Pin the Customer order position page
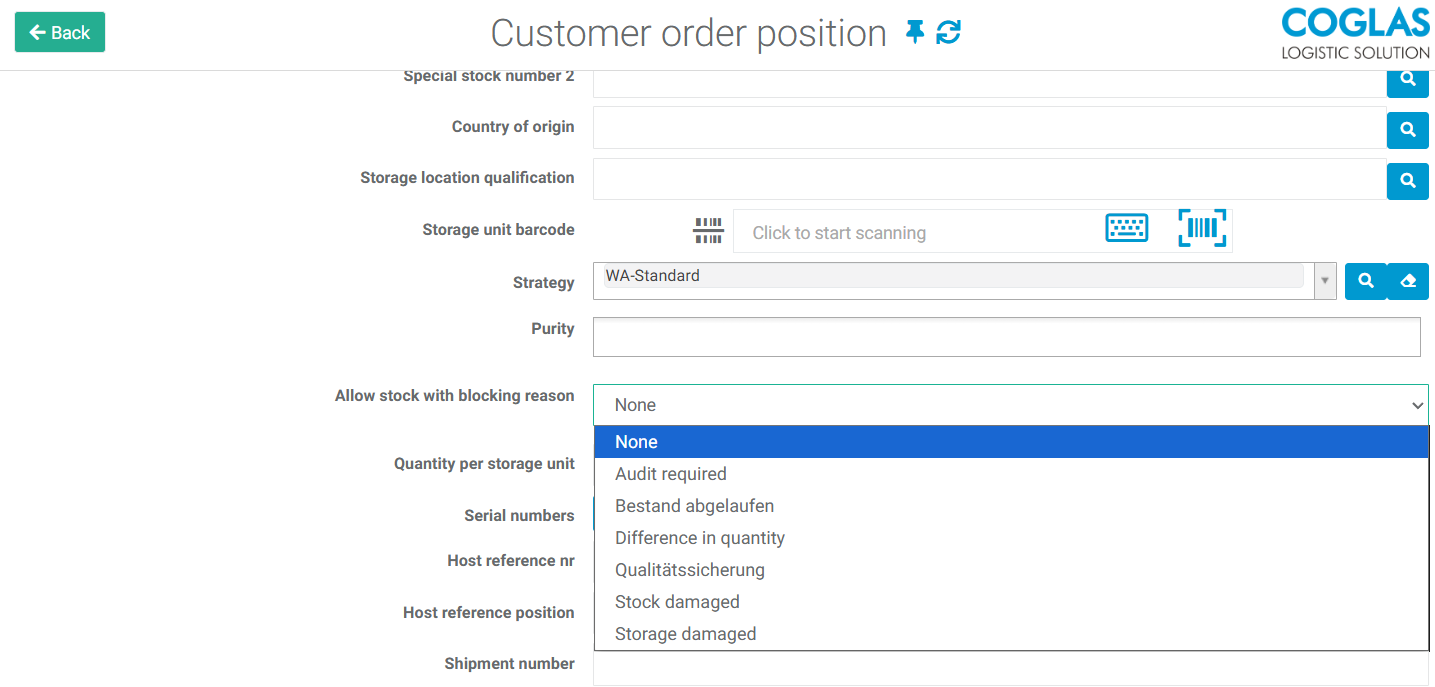 pos(914,33)
